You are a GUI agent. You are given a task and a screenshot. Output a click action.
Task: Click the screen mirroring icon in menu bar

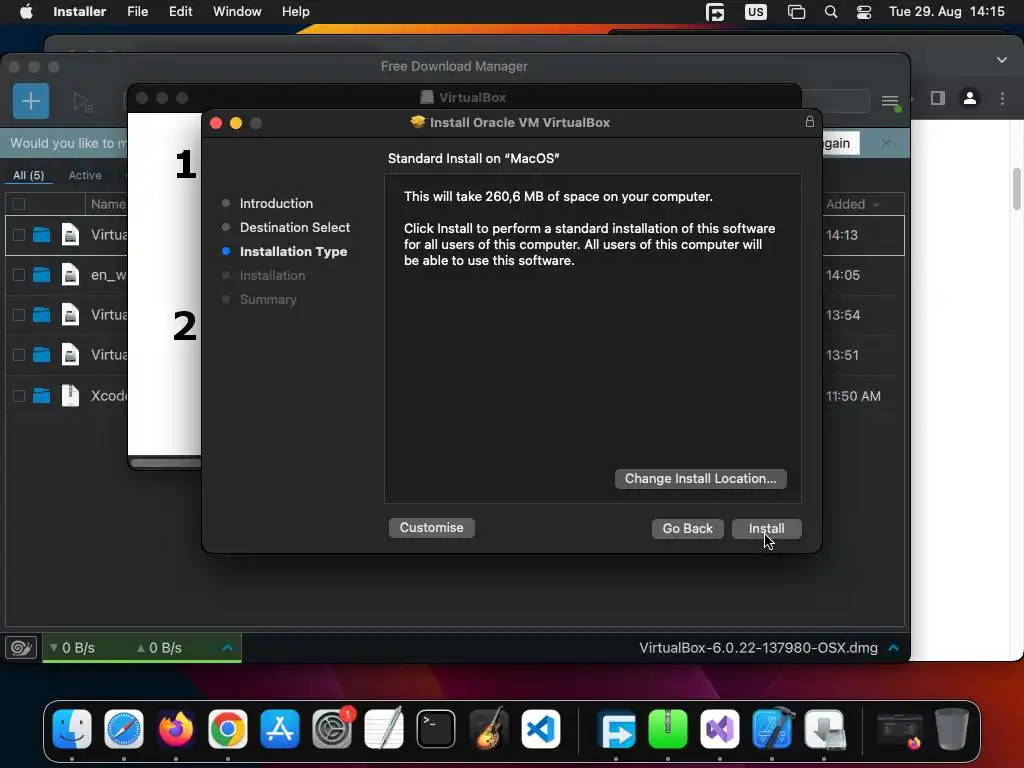pos(796,12)
